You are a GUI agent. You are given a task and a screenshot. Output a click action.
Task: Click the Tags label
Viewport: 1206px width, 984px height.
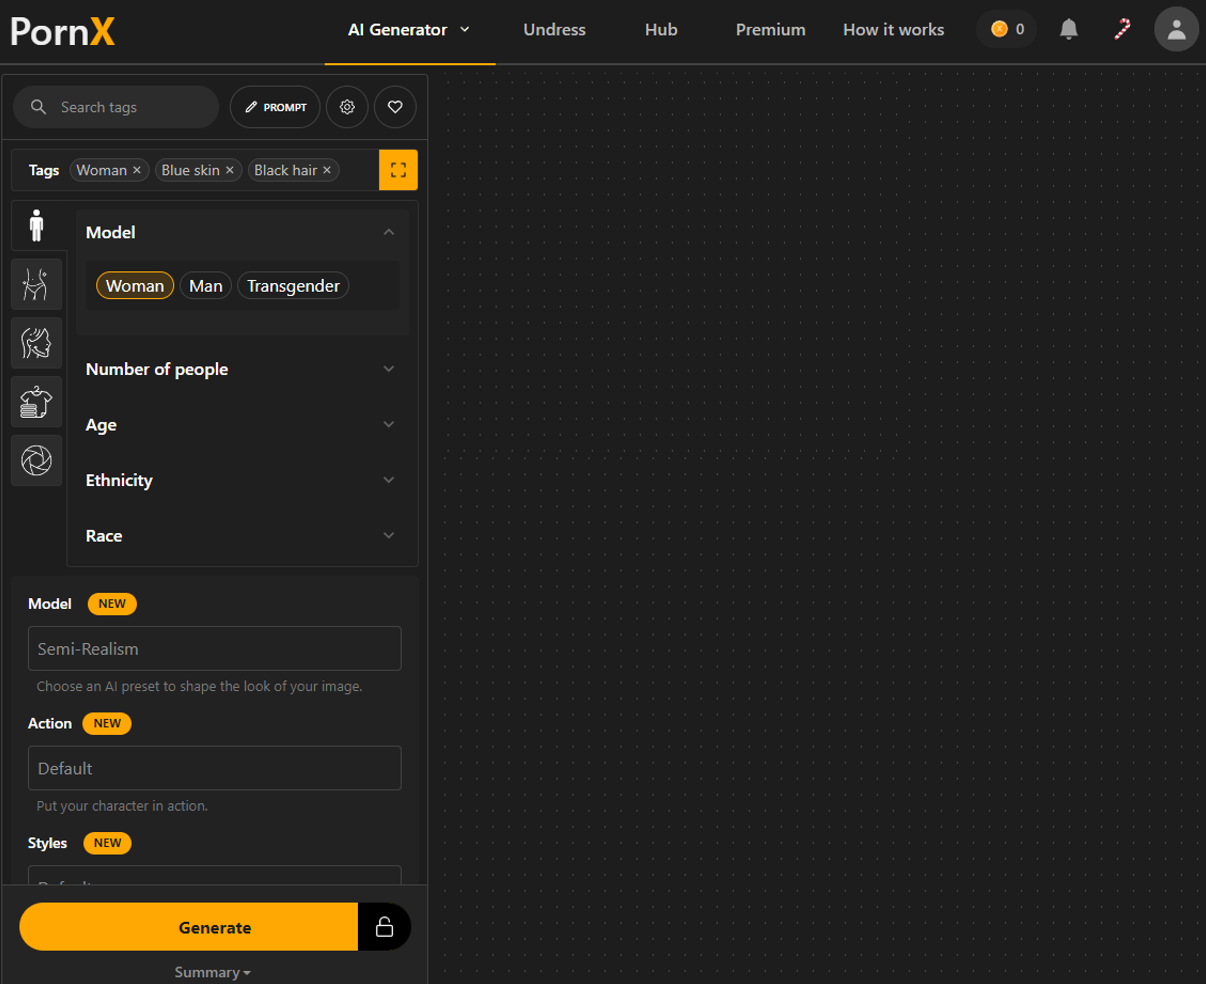44,170
